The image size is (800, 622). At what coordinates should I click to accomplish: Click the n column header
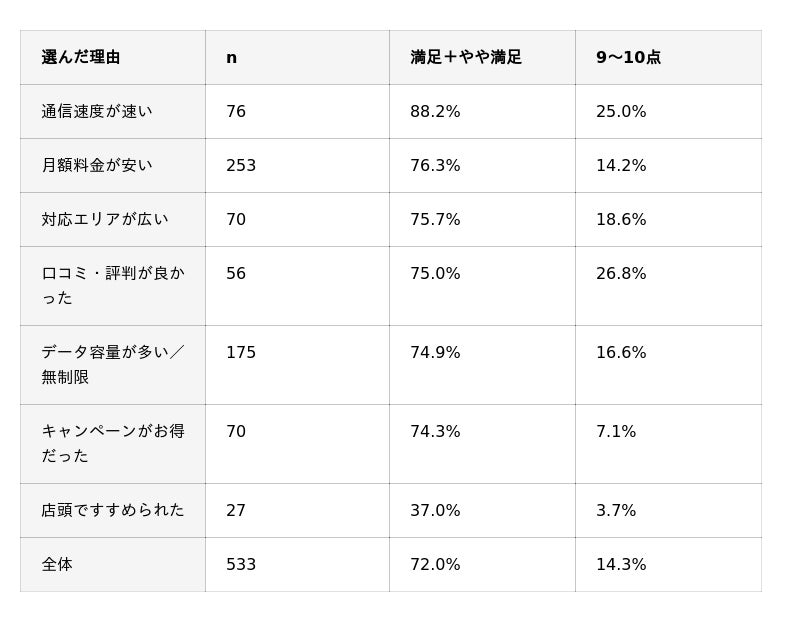coord(297,57)
